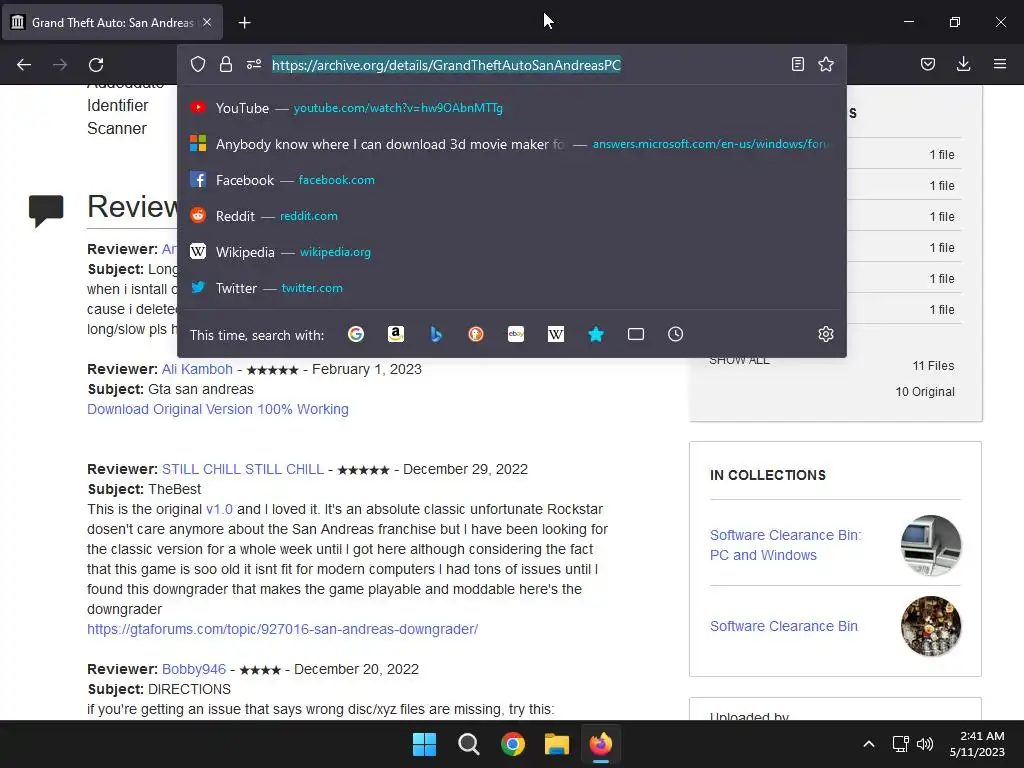Click the forward navigation arrow

point(60,65)
